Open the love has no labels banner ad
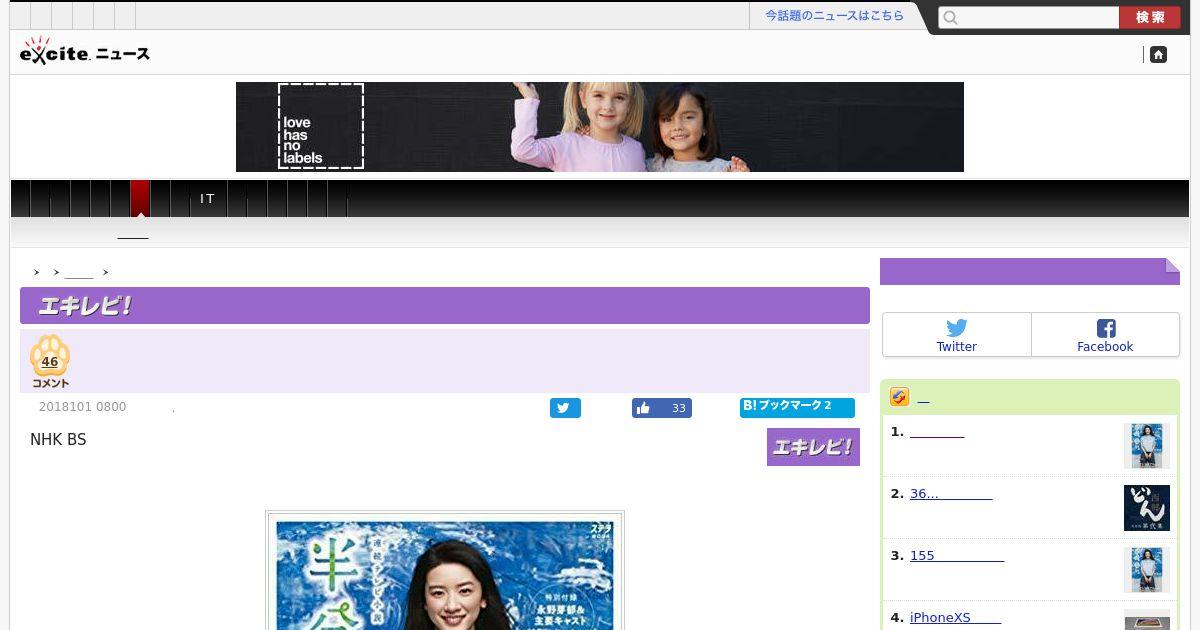The width and height of the screenshot is (1200, 630). (x=600, y=127)
